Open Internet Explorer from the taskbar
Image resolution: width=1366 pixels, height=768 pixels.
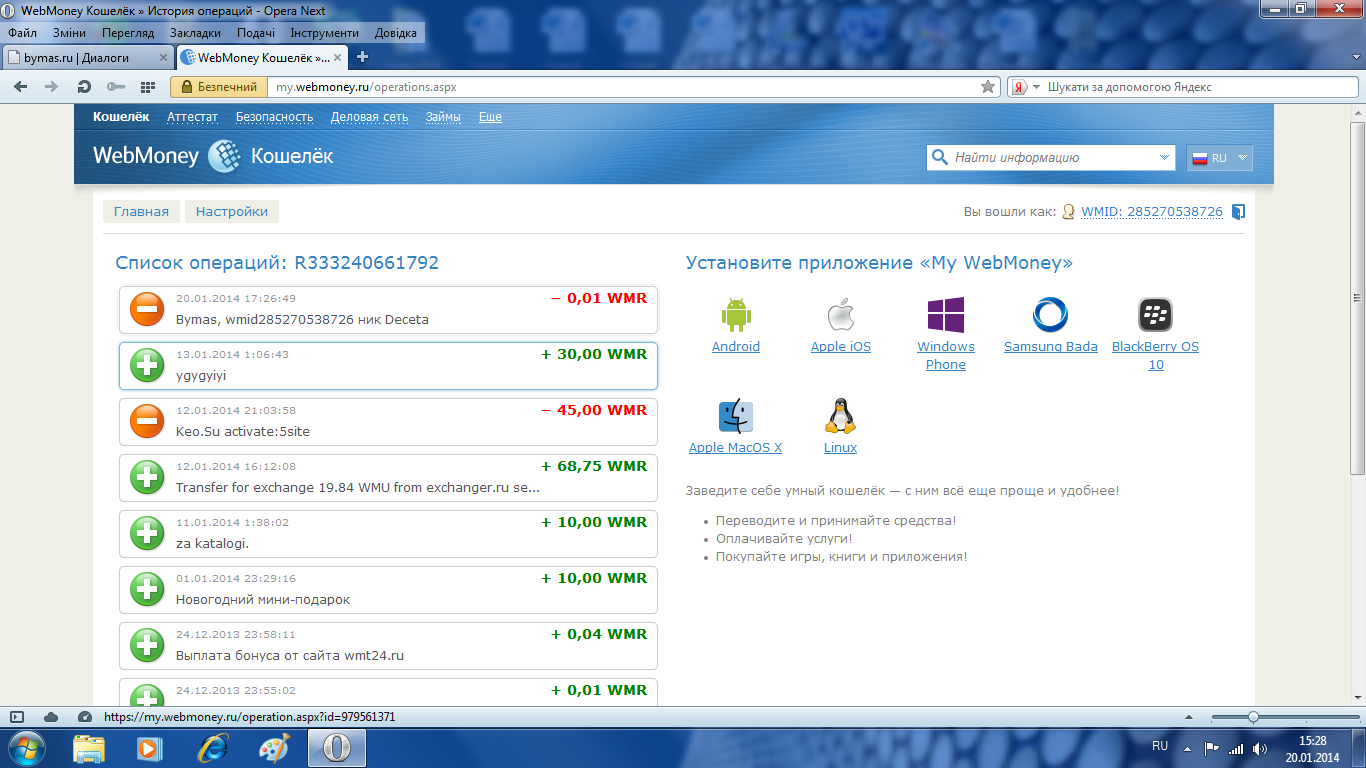coord(211,748)
